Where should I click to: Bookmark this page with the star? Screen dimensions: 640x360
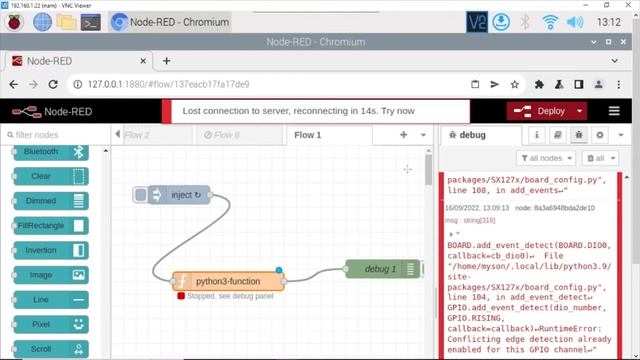coord(514,84)
